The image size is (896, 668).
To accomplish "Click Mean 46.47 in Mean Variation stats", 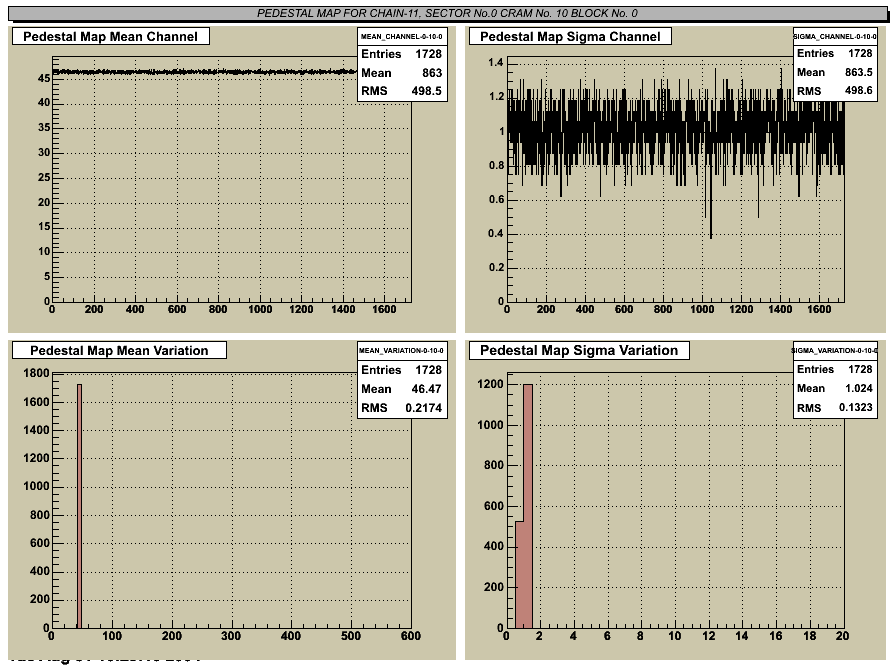I will click(x=402, y=389).
